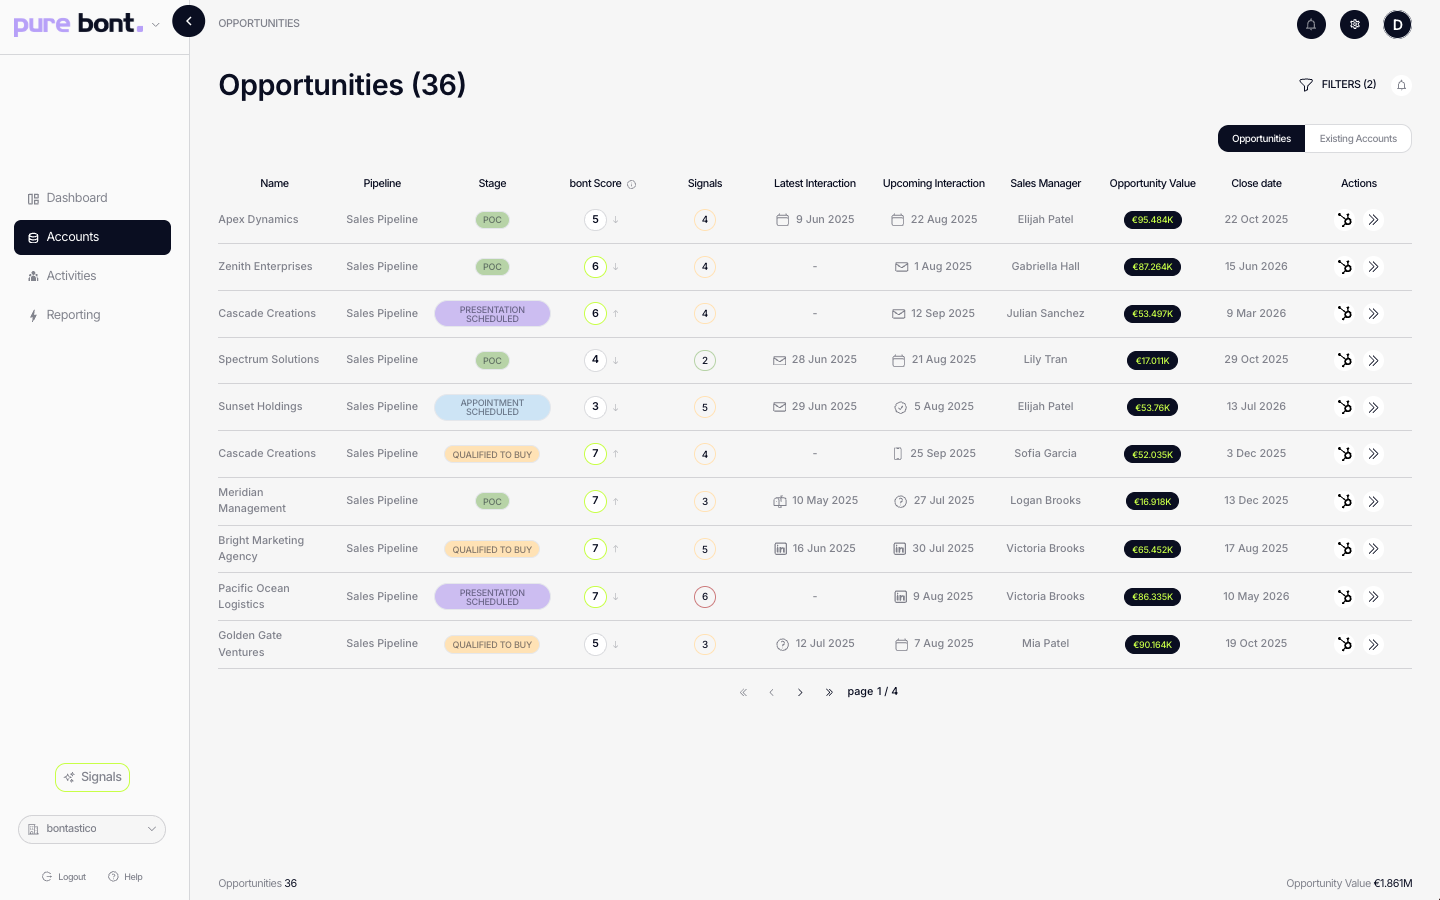Screen dimensions: 1440x900
Task: Collapse the sidebar with the back arrow
Action: pos(188,21)
